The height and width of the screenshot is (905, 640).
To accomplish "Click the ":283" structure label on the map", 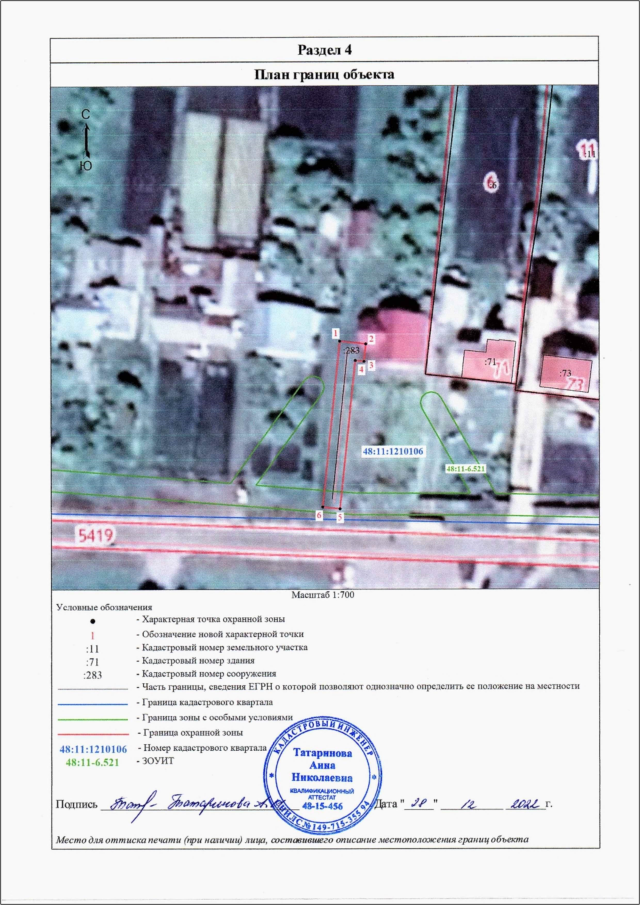I will 351,350.
